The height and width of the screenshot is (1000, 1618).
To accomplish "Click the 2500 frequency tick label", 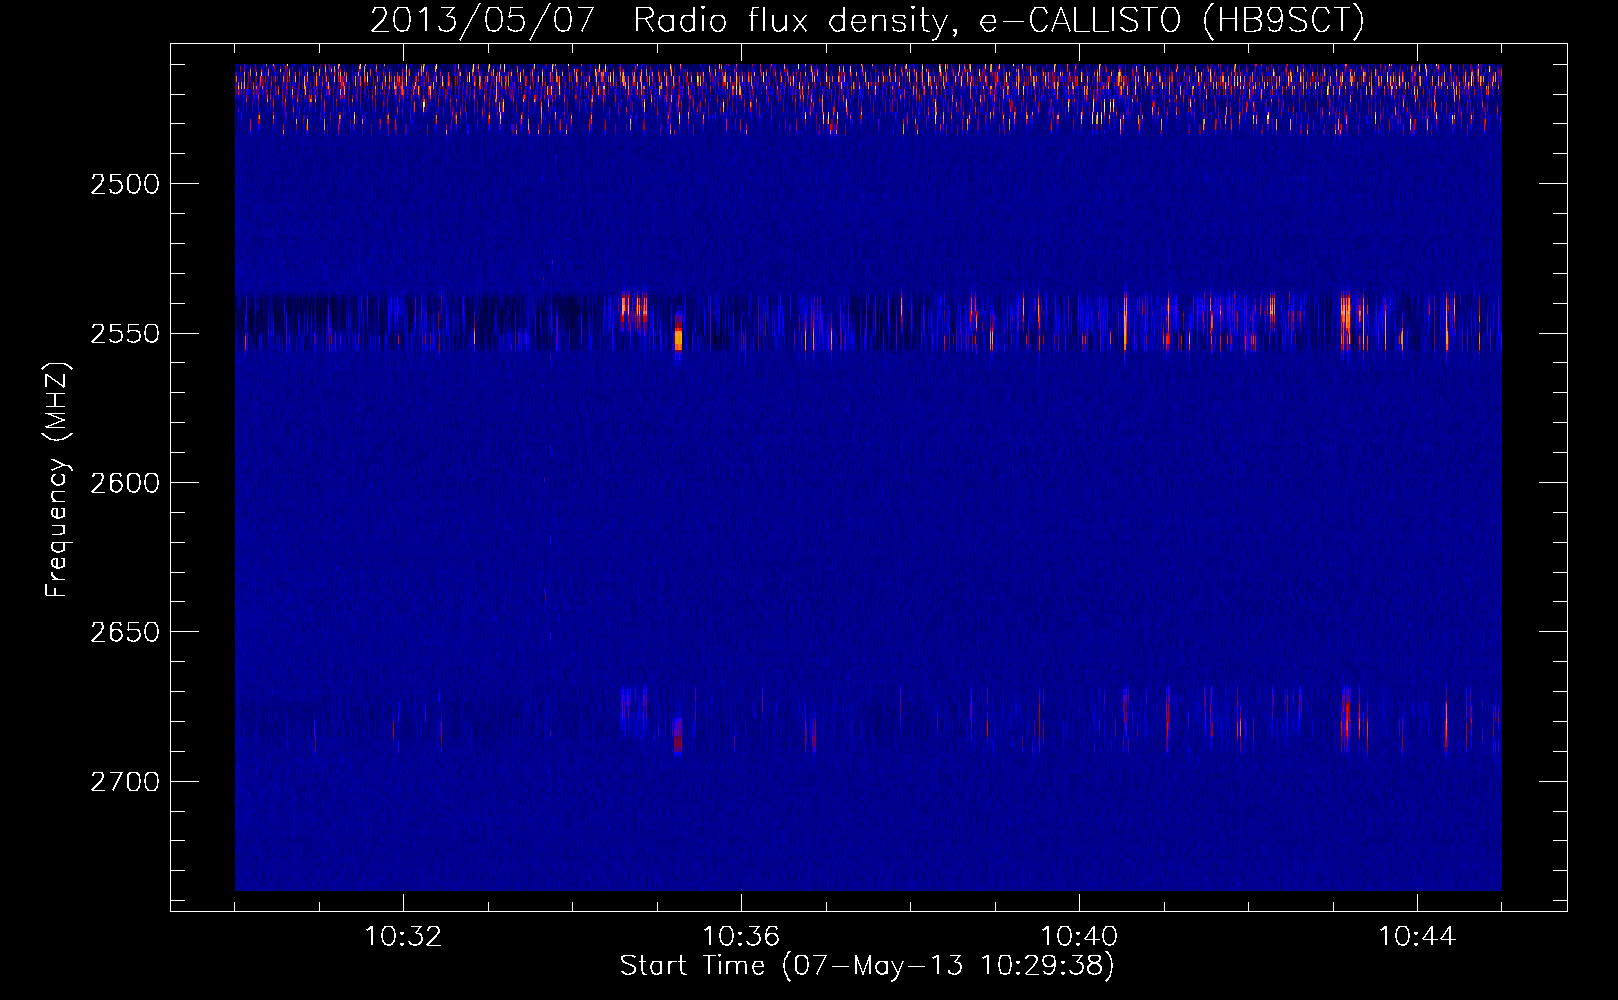I will click(125, 184).
